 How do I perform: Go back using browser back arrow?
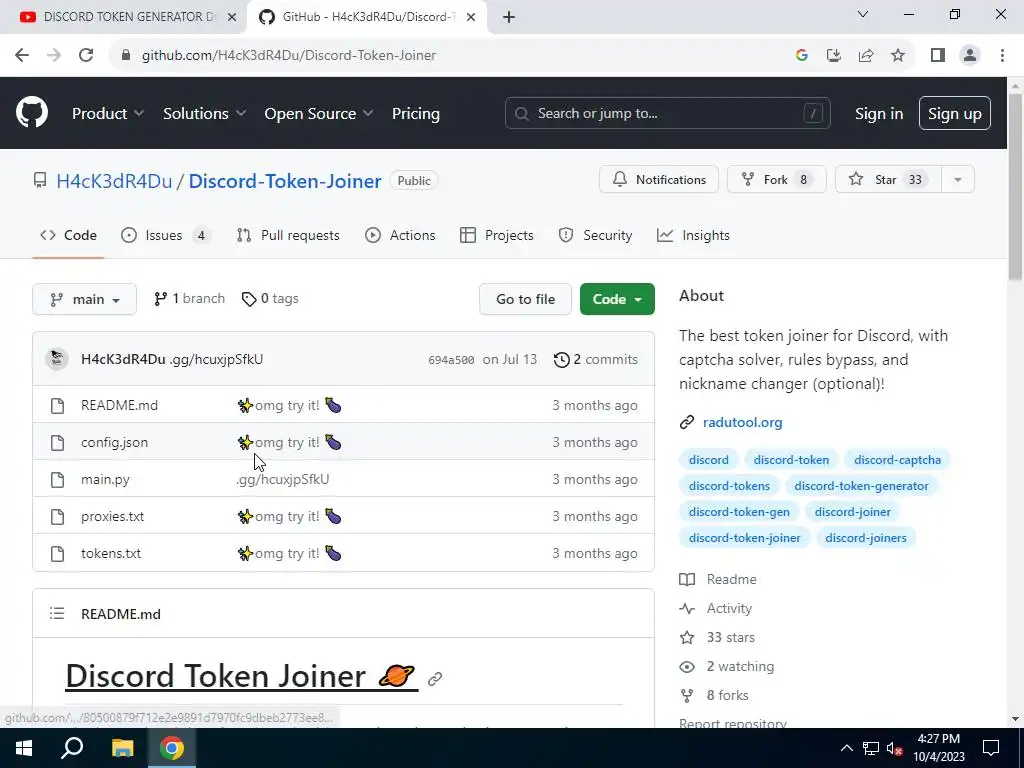[22, 56]
